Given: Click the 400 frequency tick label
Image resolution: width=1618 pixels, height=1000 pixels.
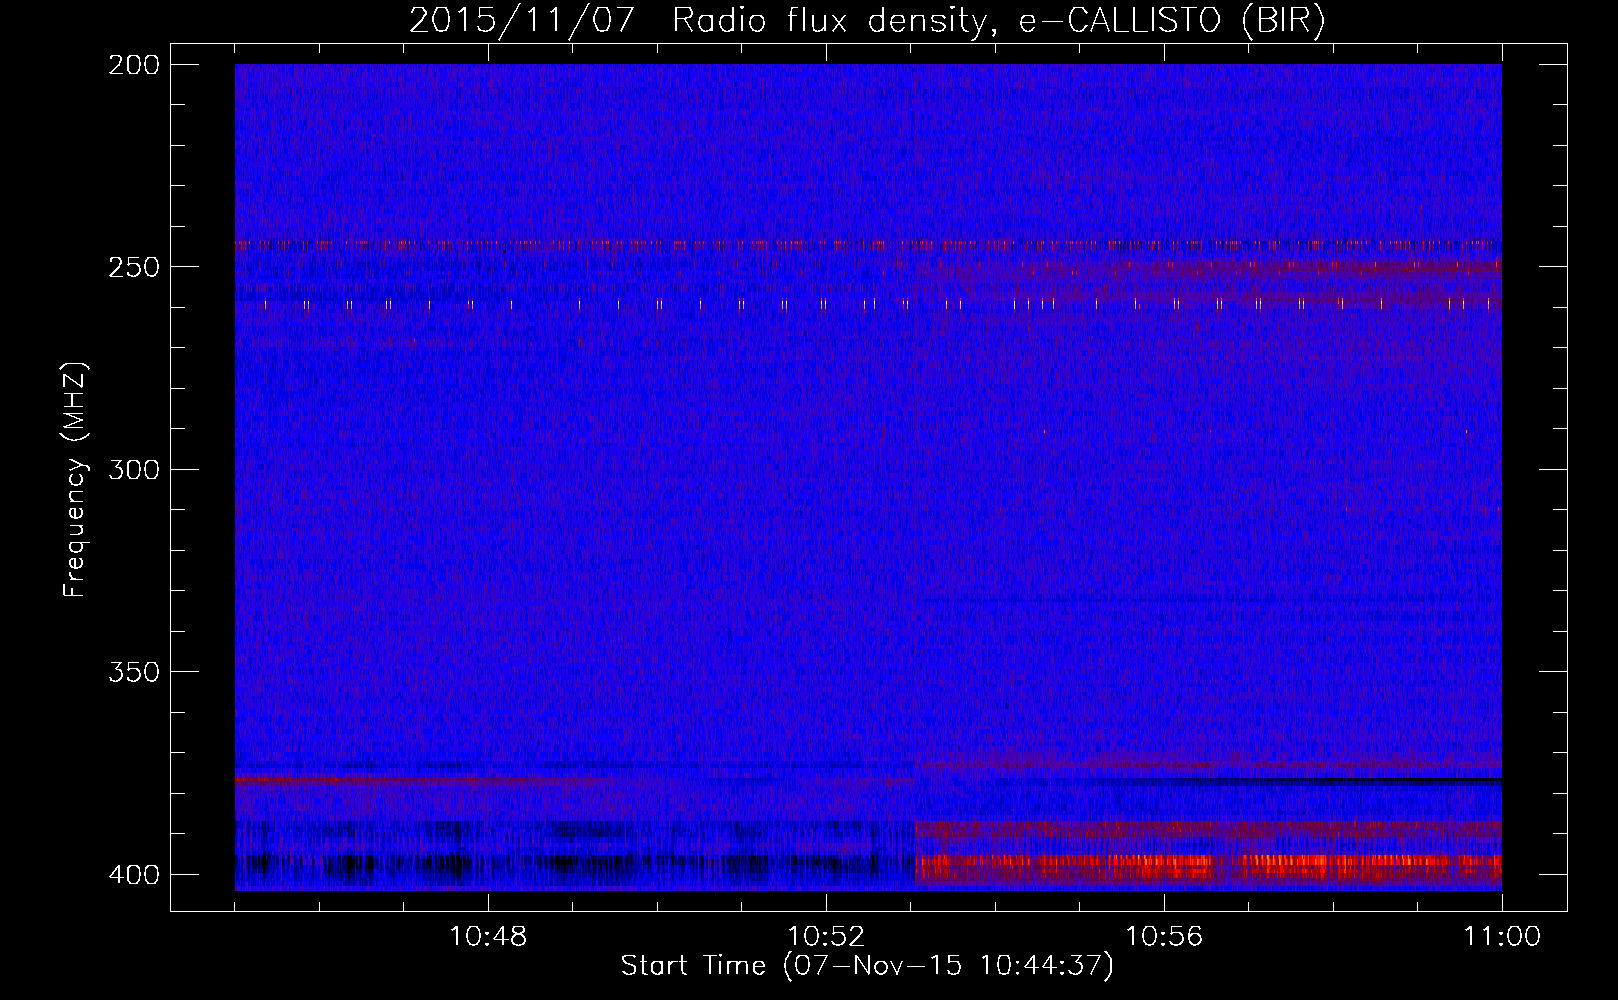Looking at the screenshot, I should coord(134,875).
